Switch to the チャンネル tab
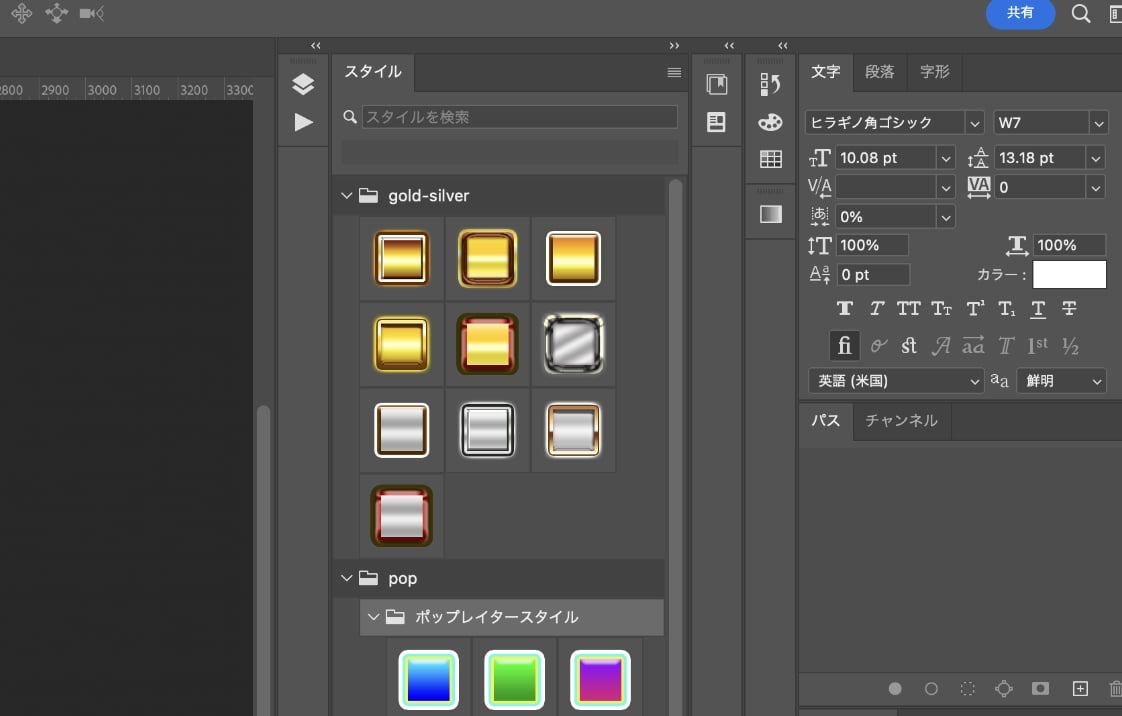This screenshot has height=716, width=1122. click(x=901, y=421)
